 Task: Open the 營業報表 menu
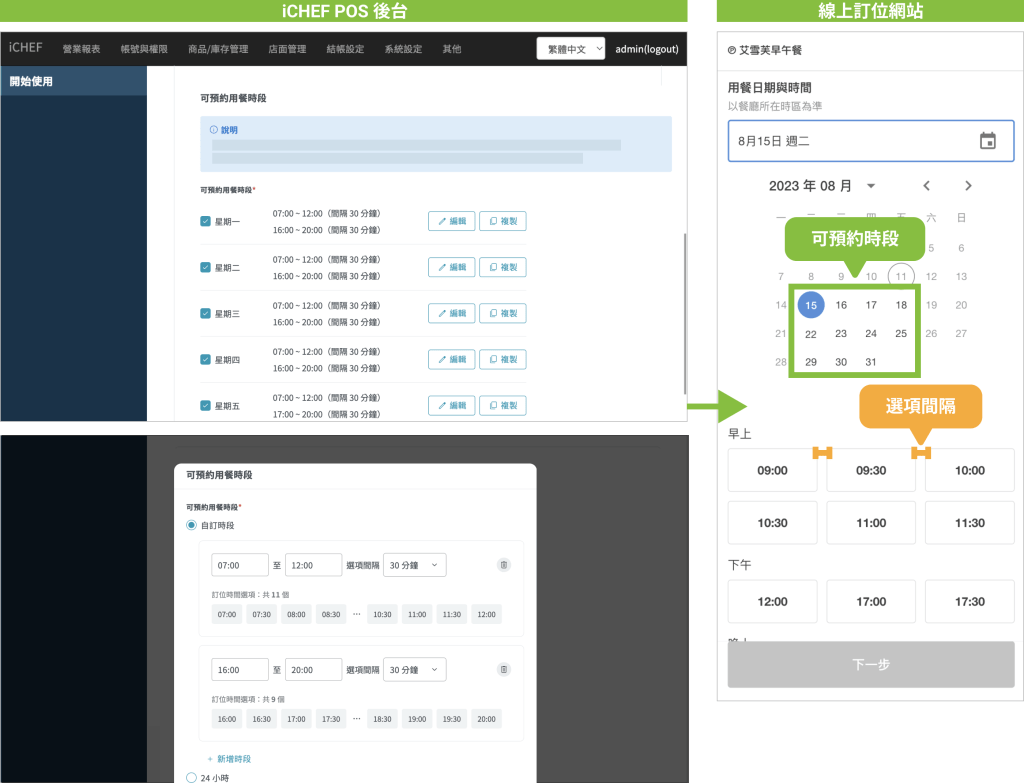click(81, 49)
